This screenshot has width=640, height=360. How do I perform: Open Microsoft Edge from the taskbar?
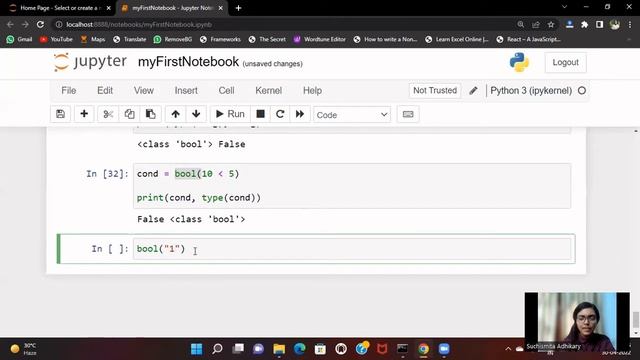[300, 349]
